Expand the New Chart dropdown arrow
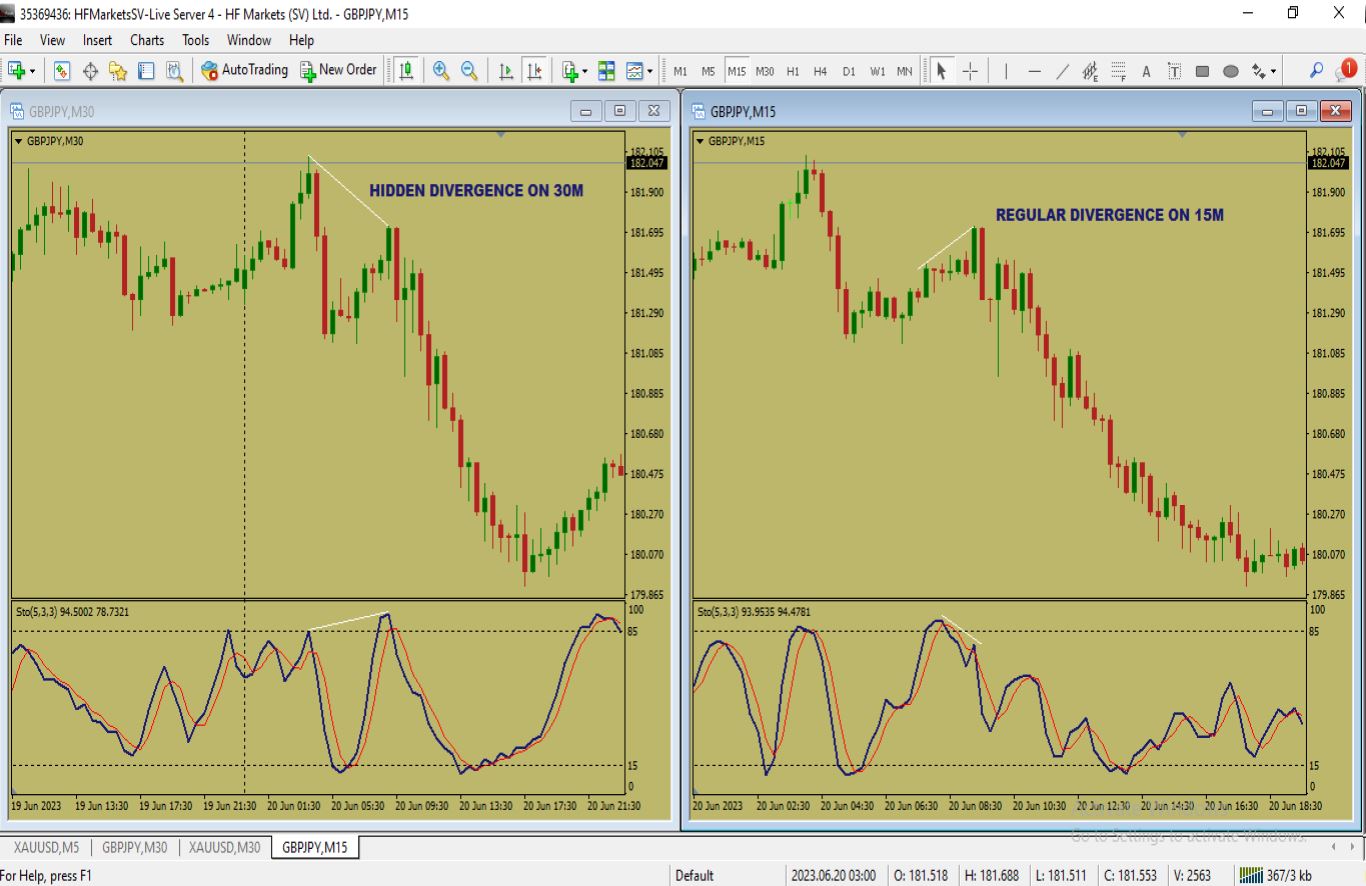The image size is (1366, 886). [x=33, y=71]
